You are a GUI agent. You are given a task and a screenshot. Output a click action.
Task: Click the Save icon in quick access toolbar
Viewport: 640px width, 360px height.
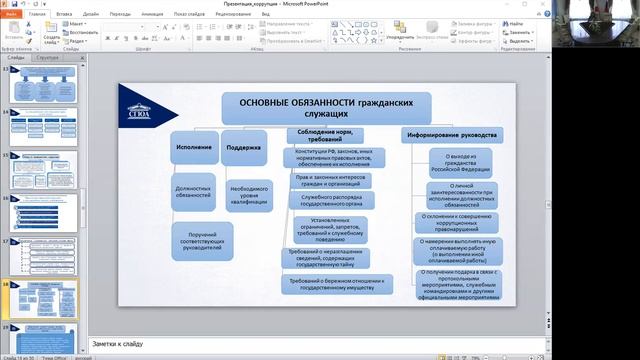15,4
